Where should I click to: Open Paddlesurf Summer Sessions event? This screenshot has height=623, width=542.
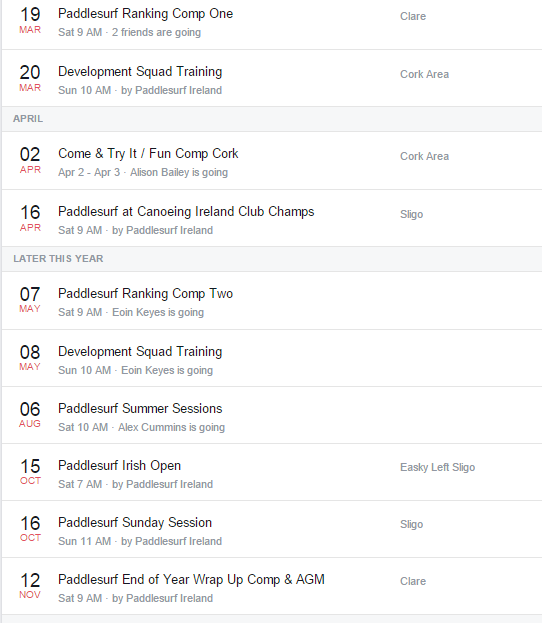click(140, 408)
